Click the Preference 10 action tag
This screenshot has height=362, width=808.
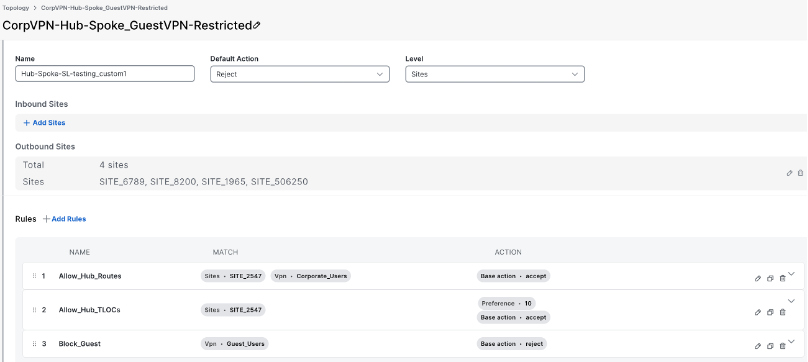point(507,304)
